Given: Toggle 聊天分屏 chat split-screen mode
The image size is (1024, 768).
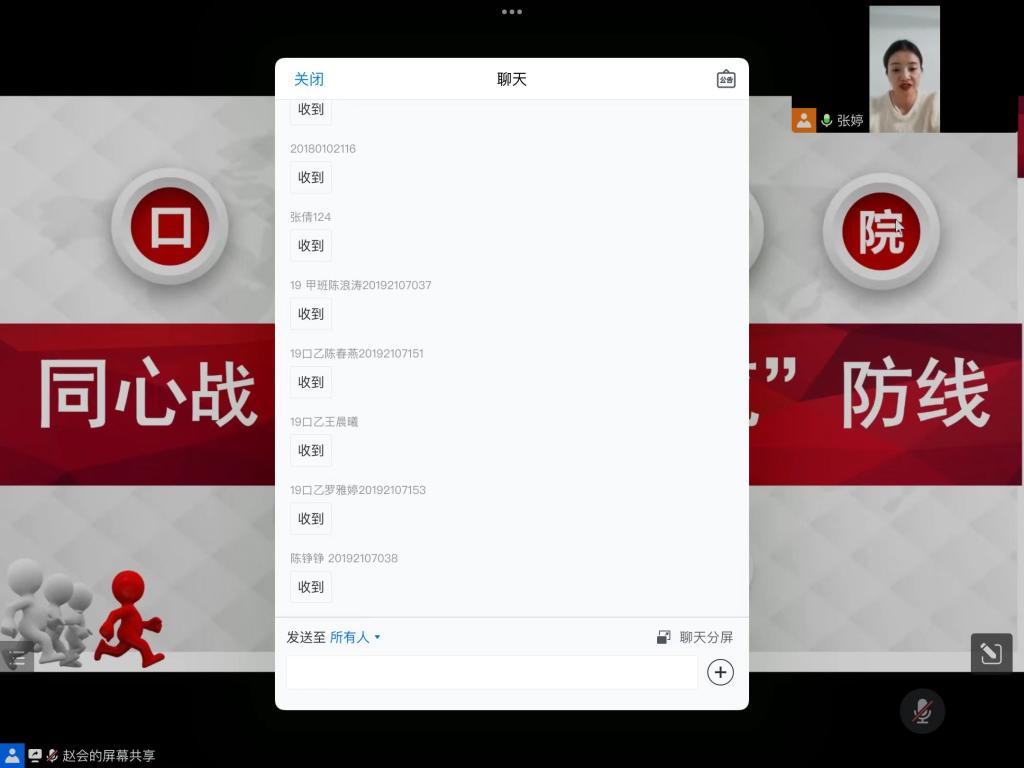Looking at the screenshot, I should pos(696,637).
